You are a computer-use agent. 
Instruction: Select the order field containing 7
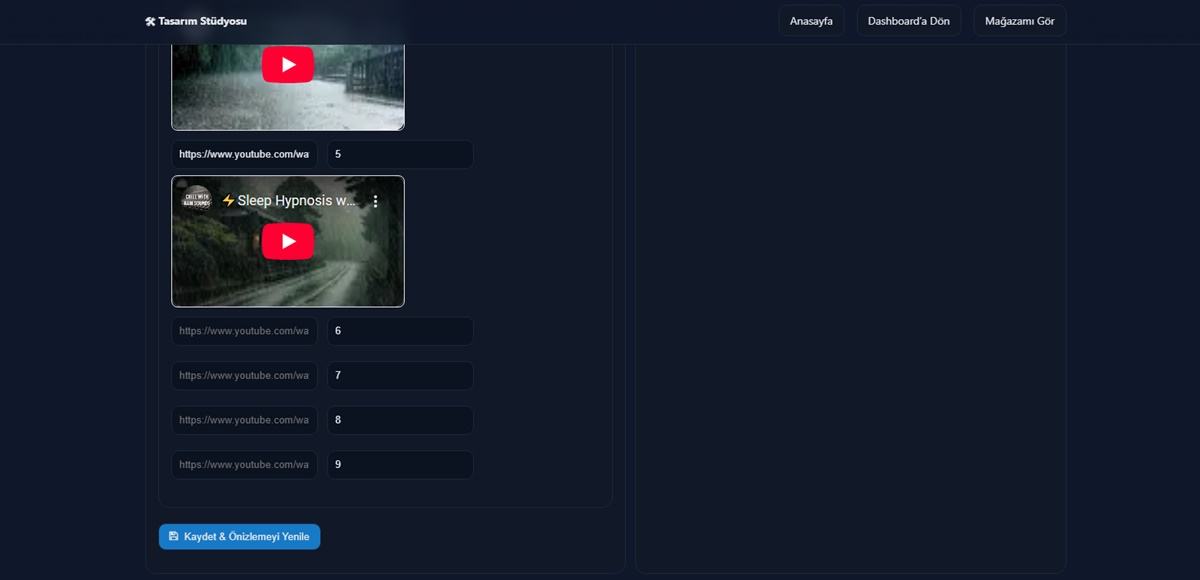(400, 376)
